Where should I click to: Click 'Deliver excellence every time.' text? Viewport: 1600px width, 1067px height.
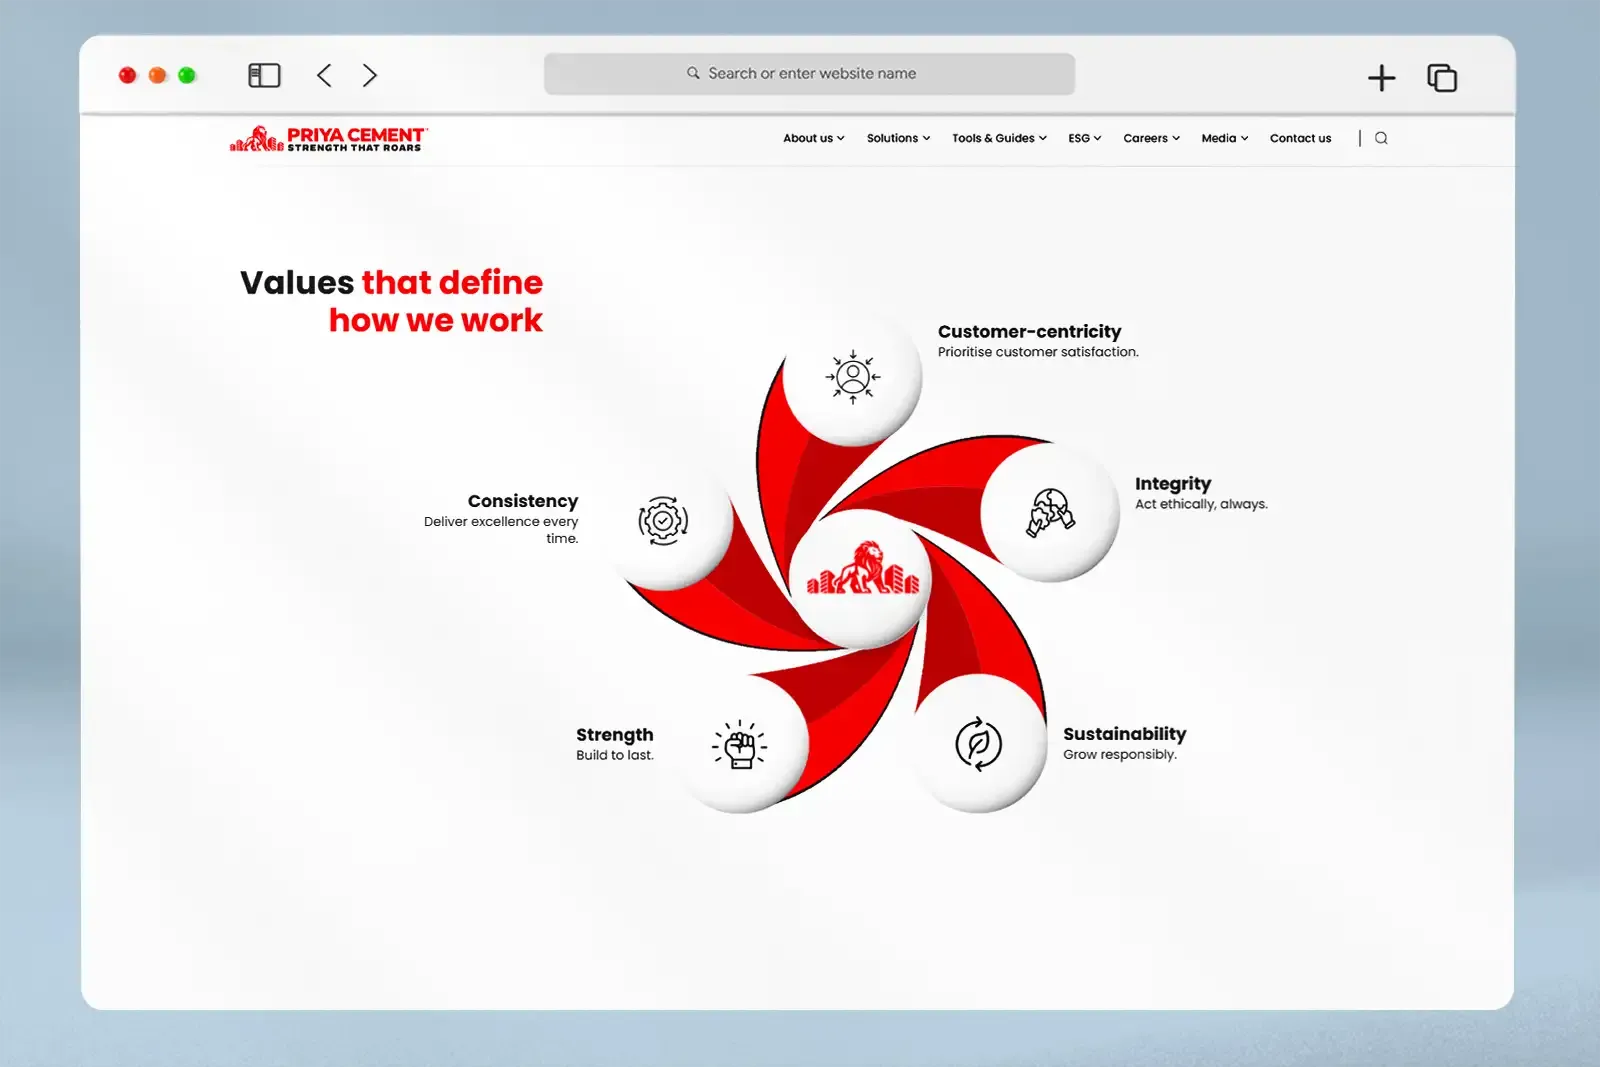(501, 530)
